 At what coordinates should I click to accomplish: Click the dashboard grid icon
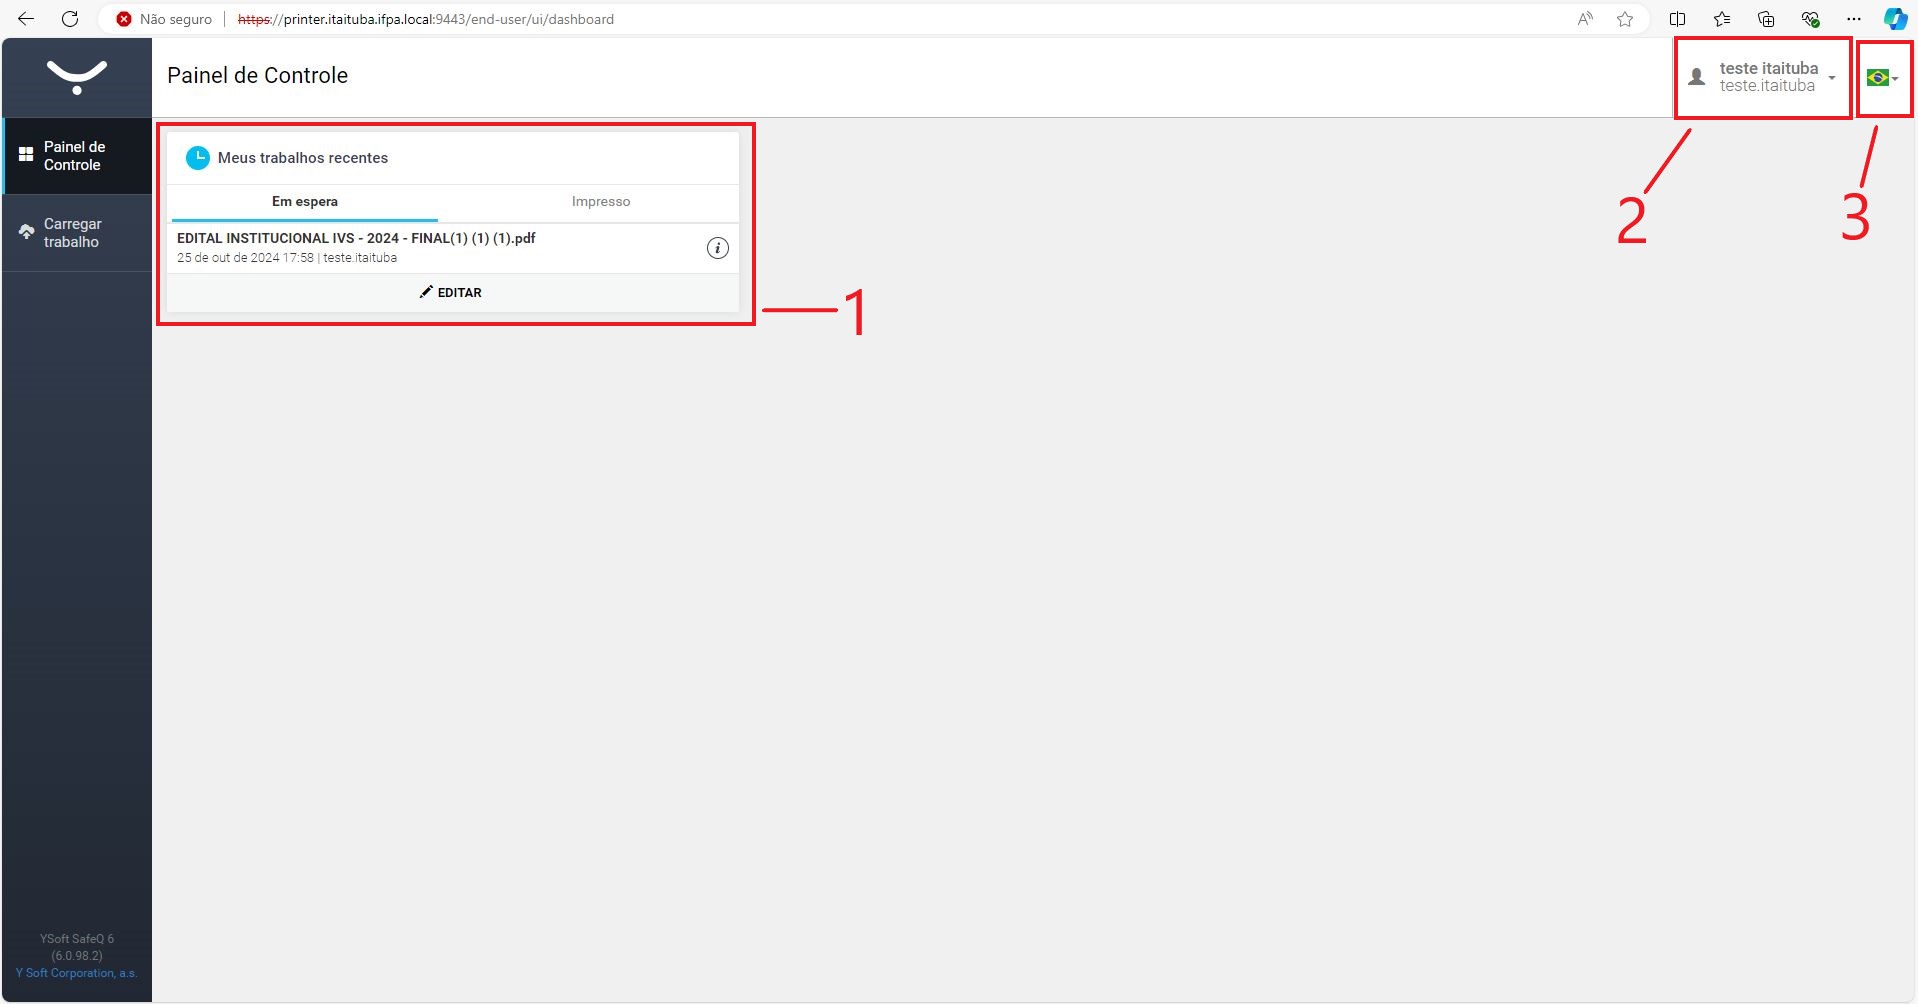click(x=27, y=155)
